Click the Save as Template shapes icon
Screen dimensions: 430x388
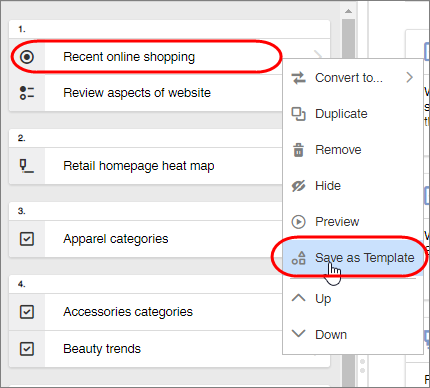click(298, 258)
